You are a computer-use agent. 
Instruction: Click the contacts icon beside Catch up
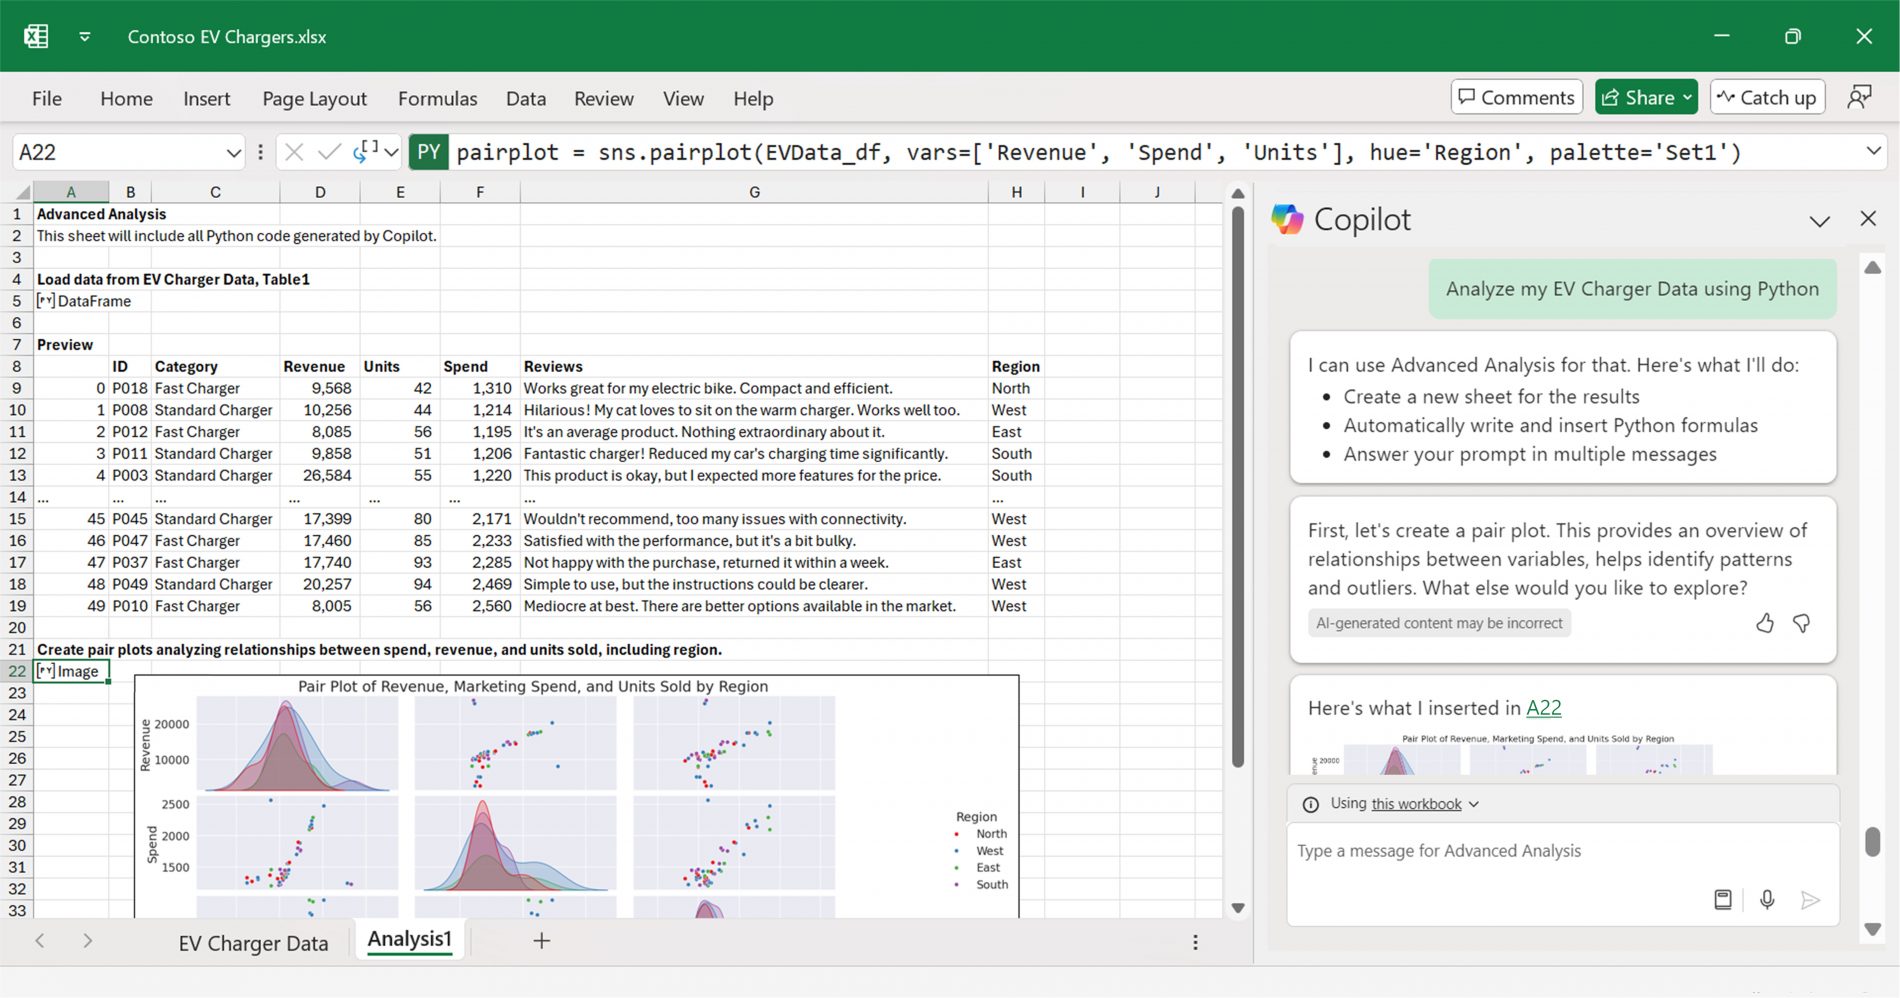(x=1860, y=96)
